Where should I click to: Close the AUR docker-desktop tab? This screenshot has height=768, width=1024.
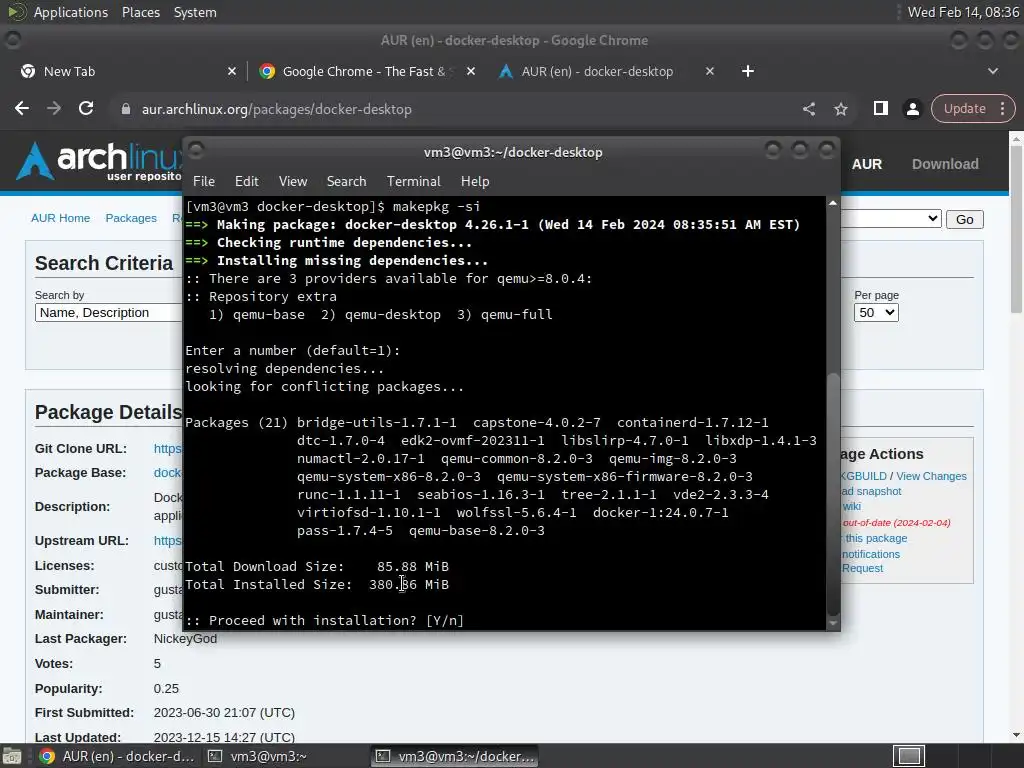[x=710, y=71]
